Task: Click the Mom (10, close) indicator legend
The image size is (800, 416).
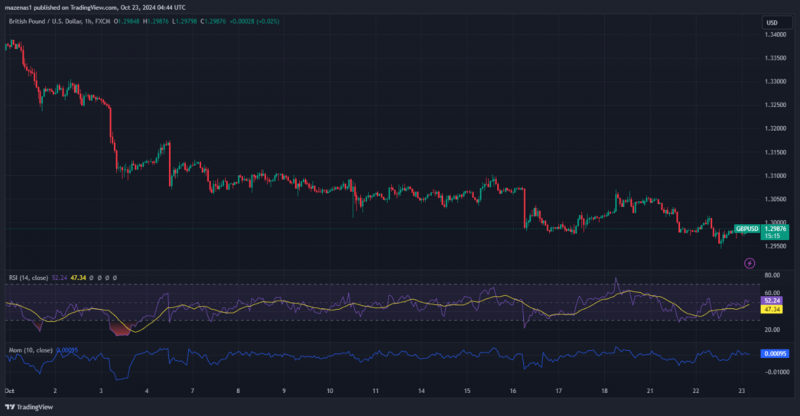Action: [31, 350]
